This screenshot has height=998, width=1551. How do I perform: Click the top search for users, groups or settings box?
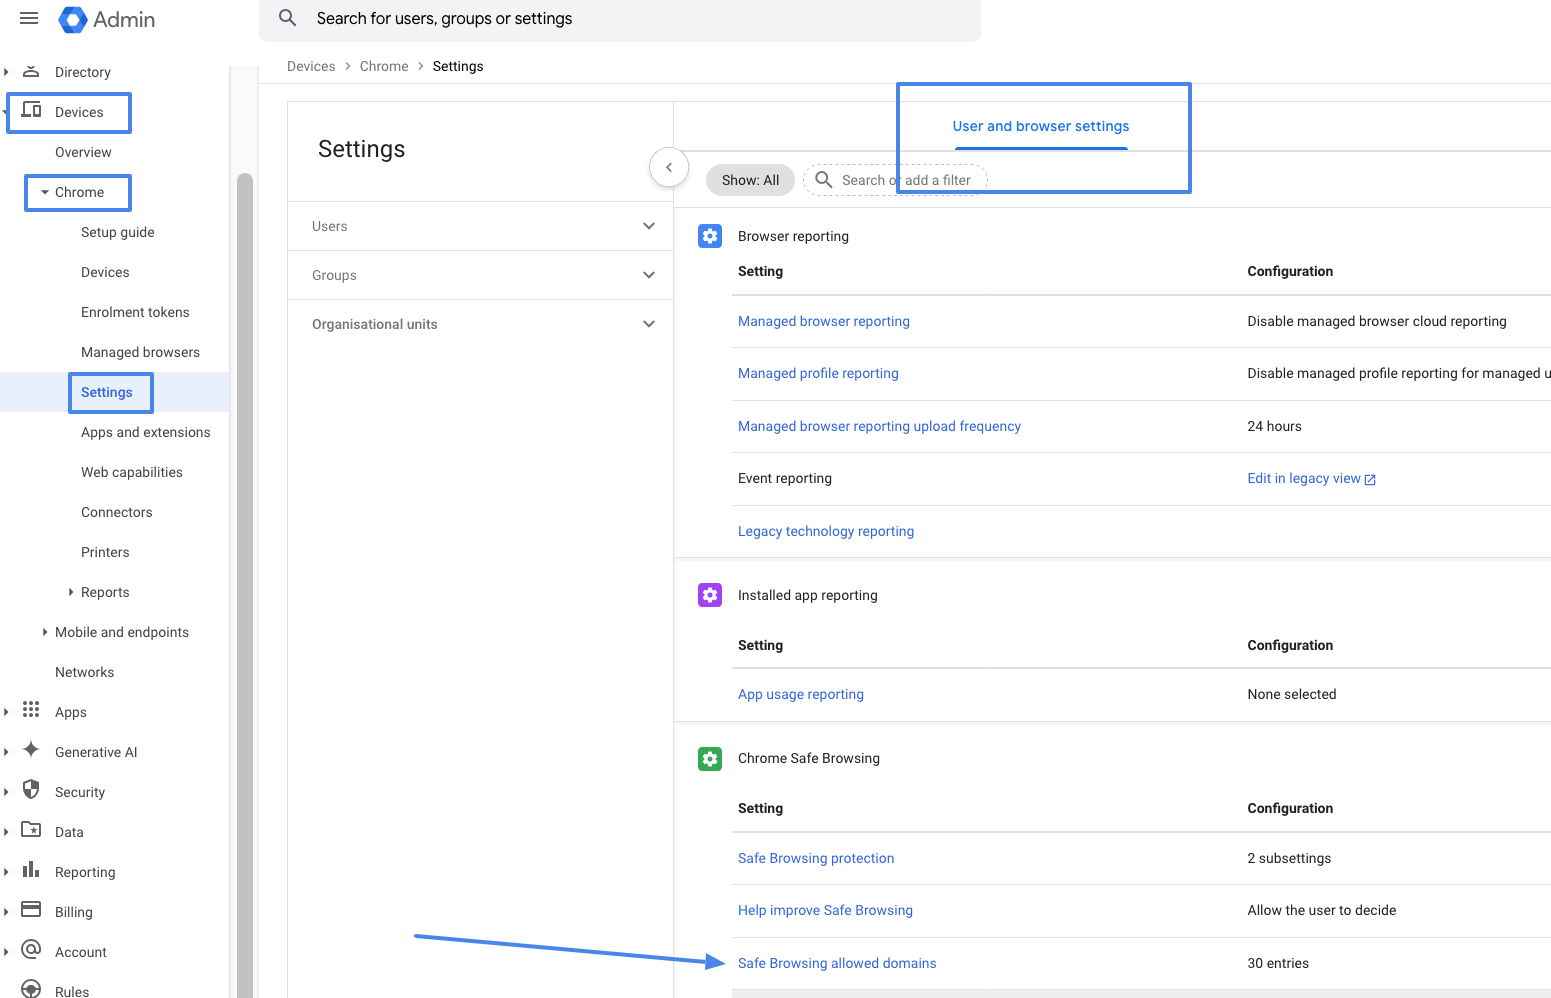point(620,19)
